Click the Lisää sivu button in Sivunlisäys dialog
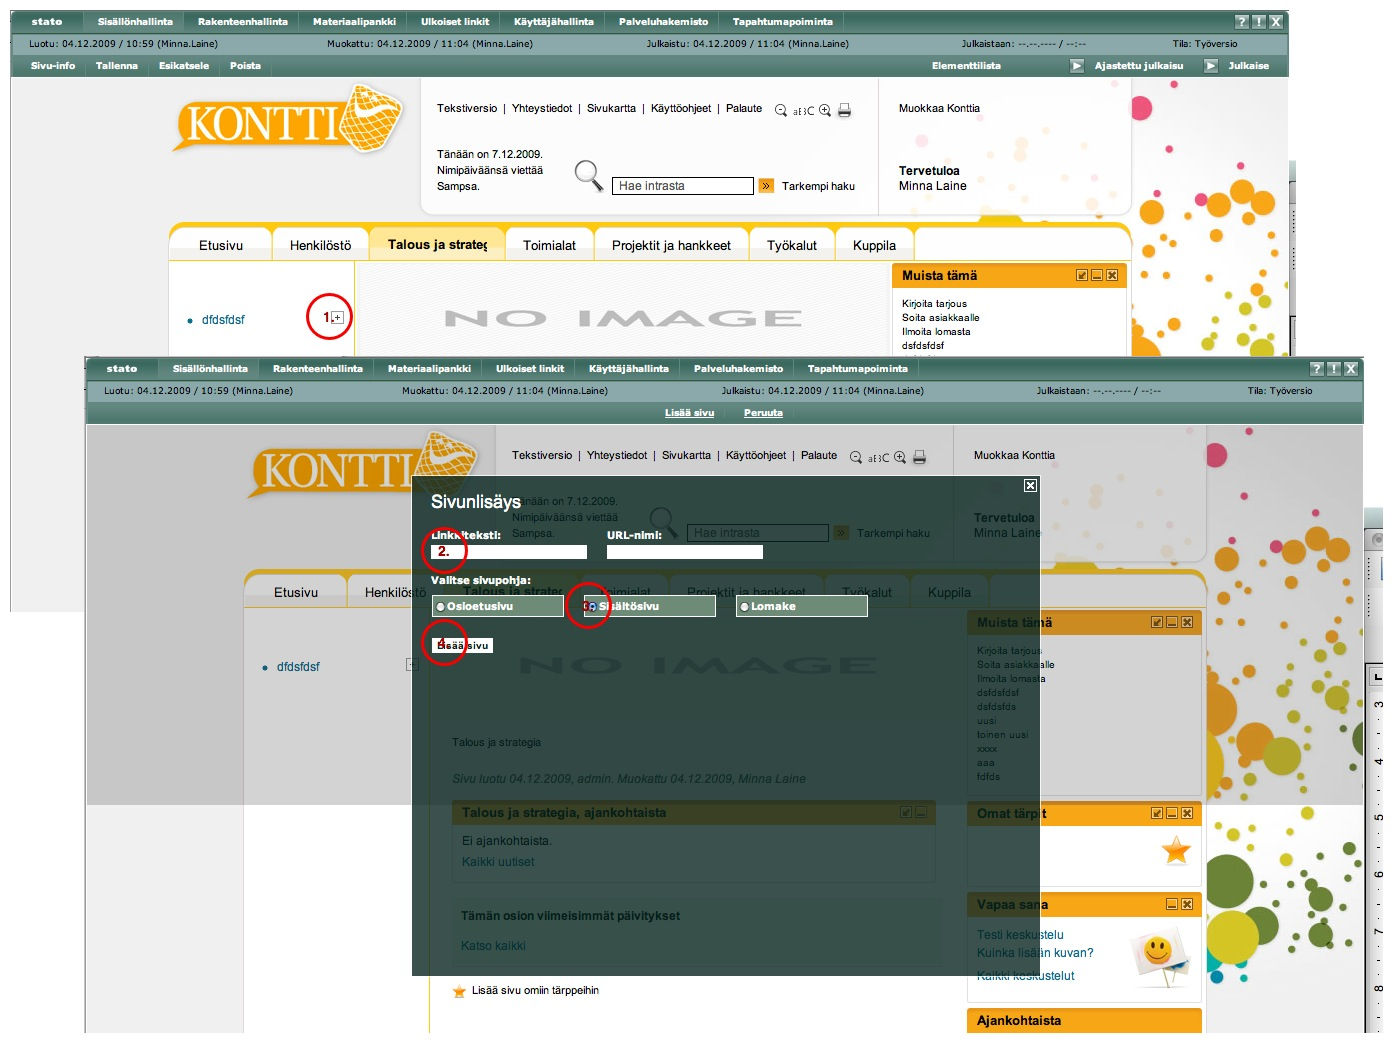 click(x=462, y=645)
